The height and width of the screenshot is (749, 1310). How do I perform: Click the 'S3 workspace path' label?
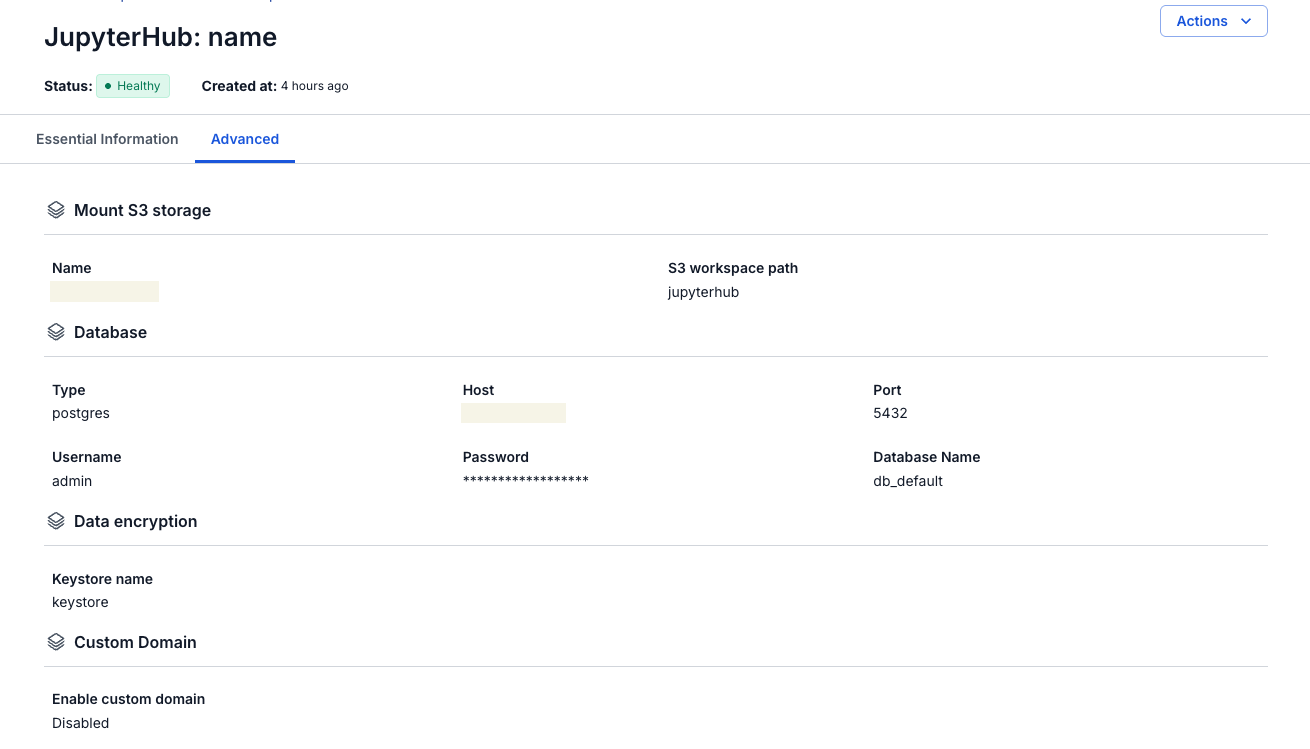(x=733, y=268)
